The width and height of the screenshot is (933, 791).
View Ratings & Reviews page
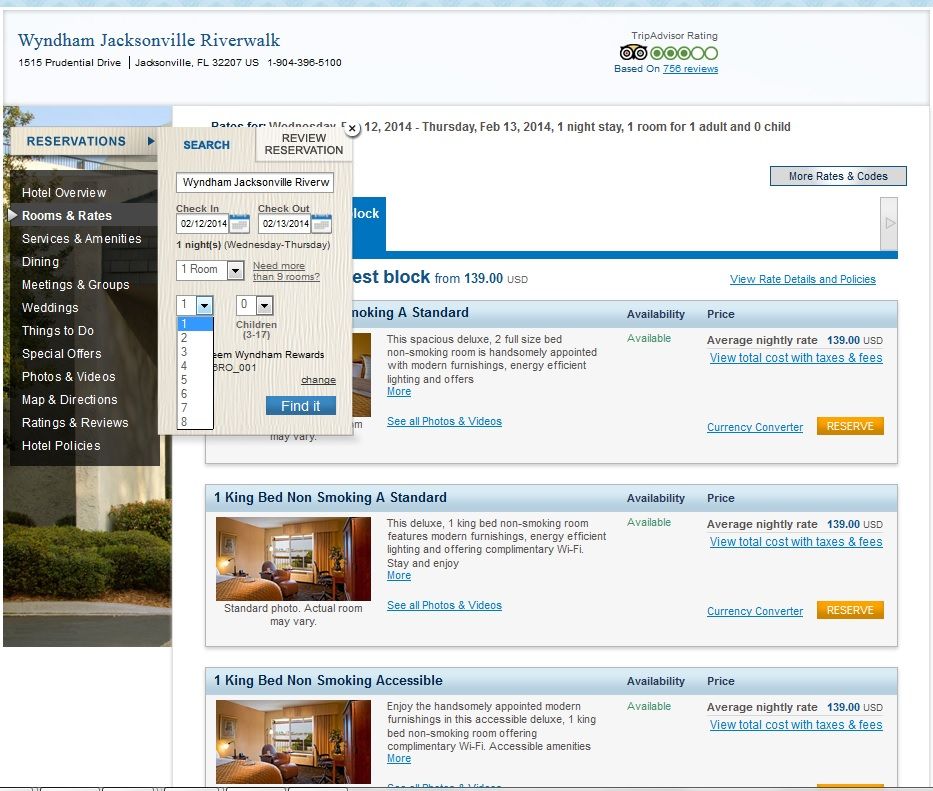pos(75,423)
